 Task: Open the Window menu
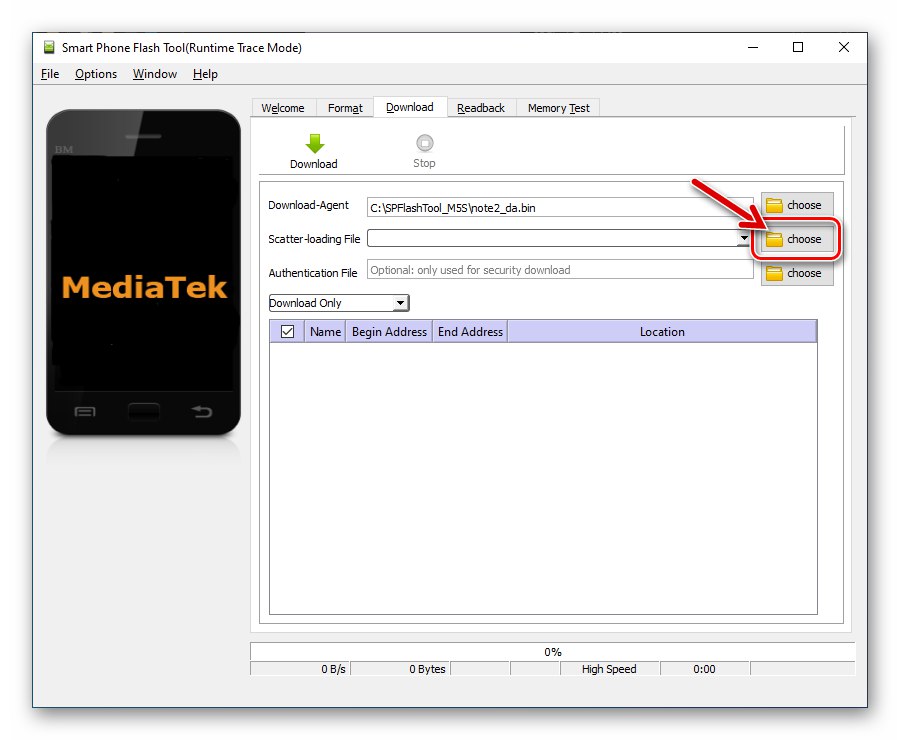pos(155,74)
